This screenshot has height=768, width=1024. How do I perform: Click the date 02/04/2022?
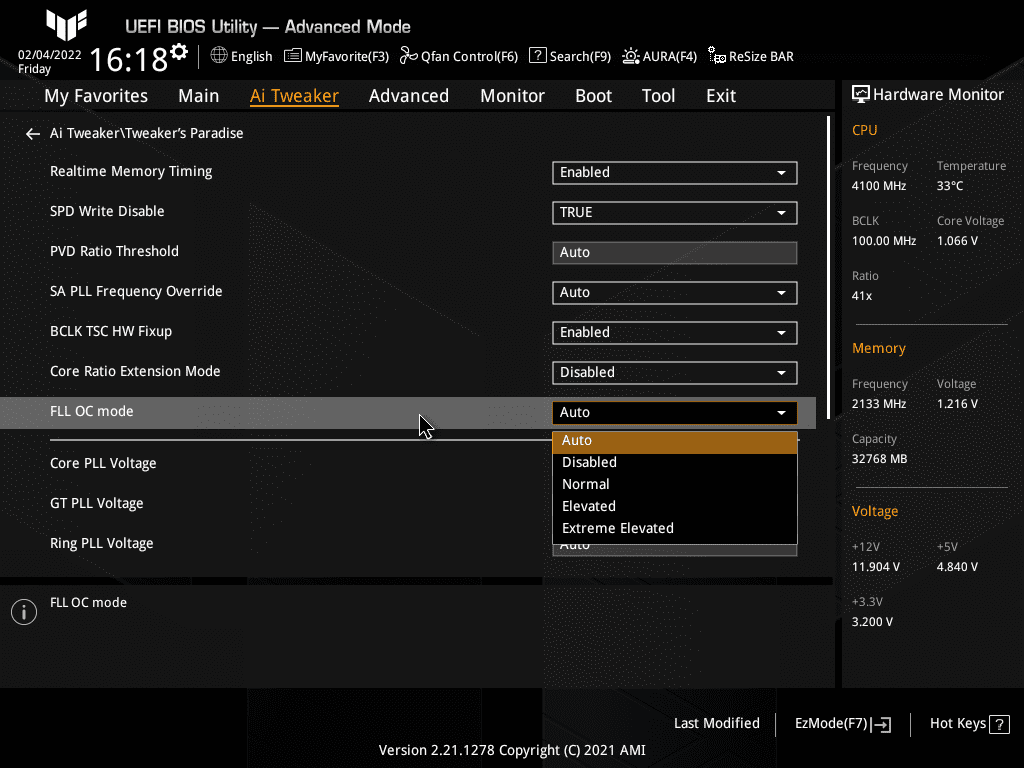coord(50,55)
